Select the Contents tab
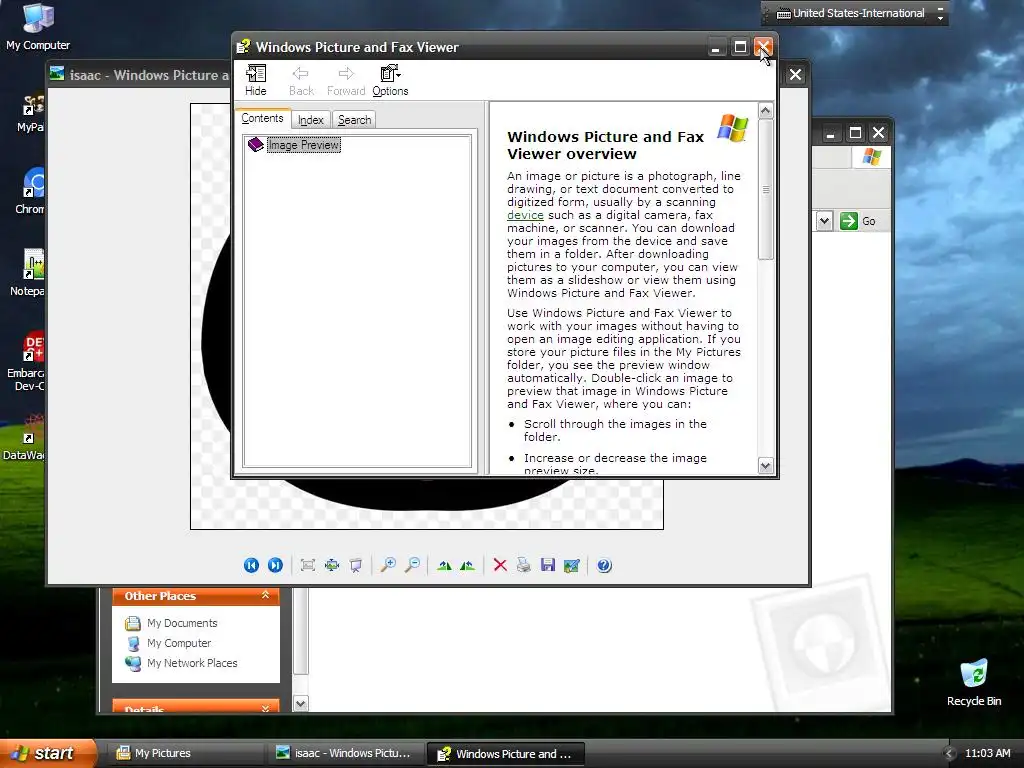 click(x=262, y=118)
